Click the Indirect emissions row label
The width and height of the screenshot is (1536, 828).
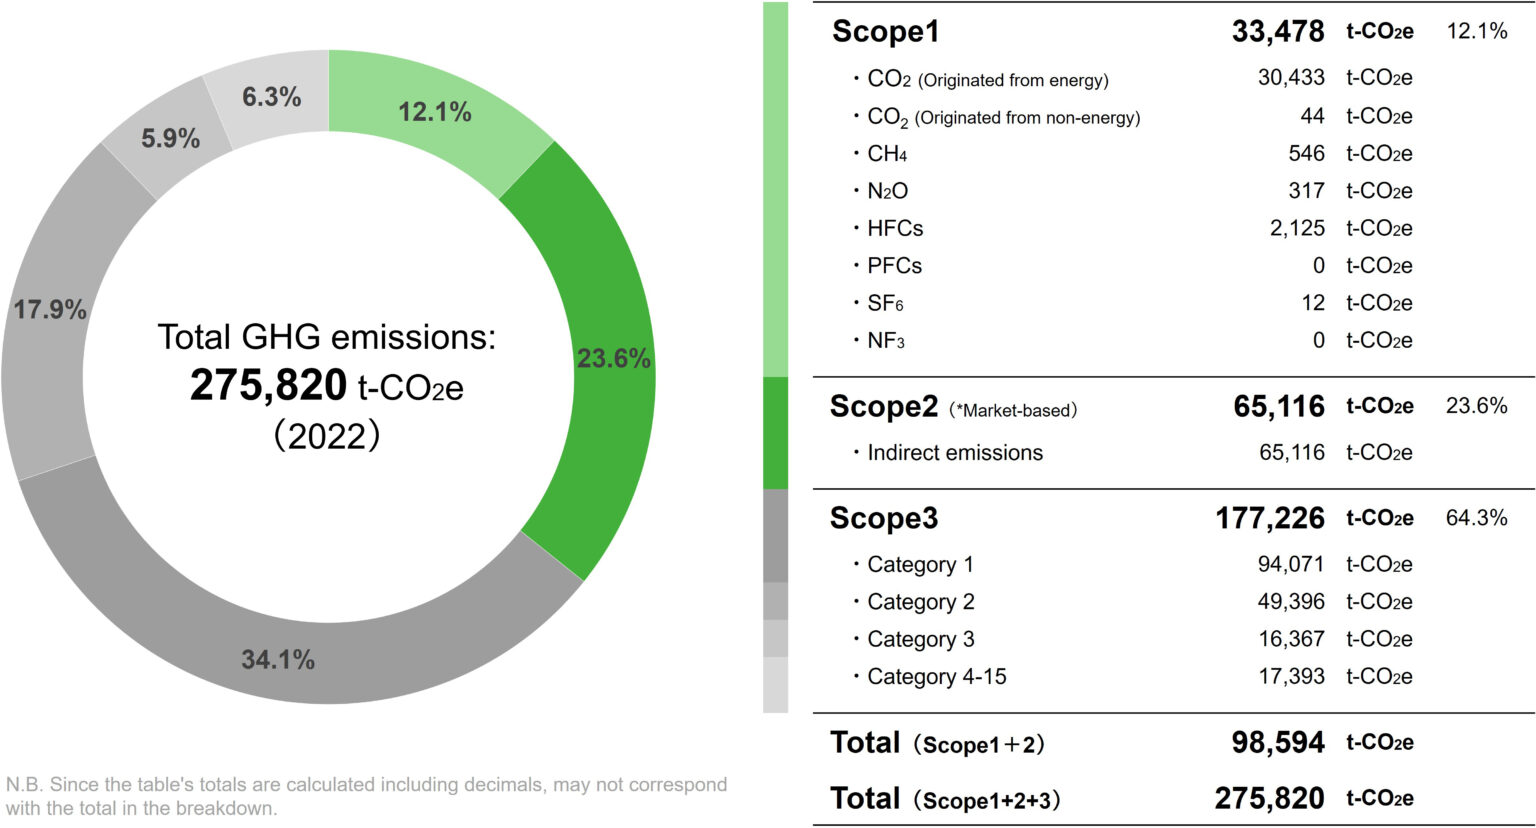pos(954,453)
